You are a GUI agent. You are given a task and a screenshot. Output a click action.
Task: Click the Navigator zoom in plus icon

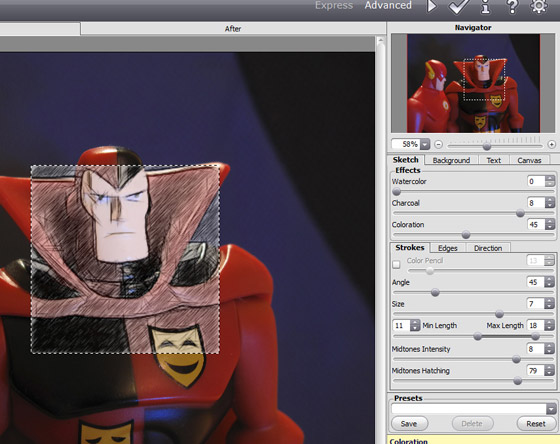pos(551,144)
